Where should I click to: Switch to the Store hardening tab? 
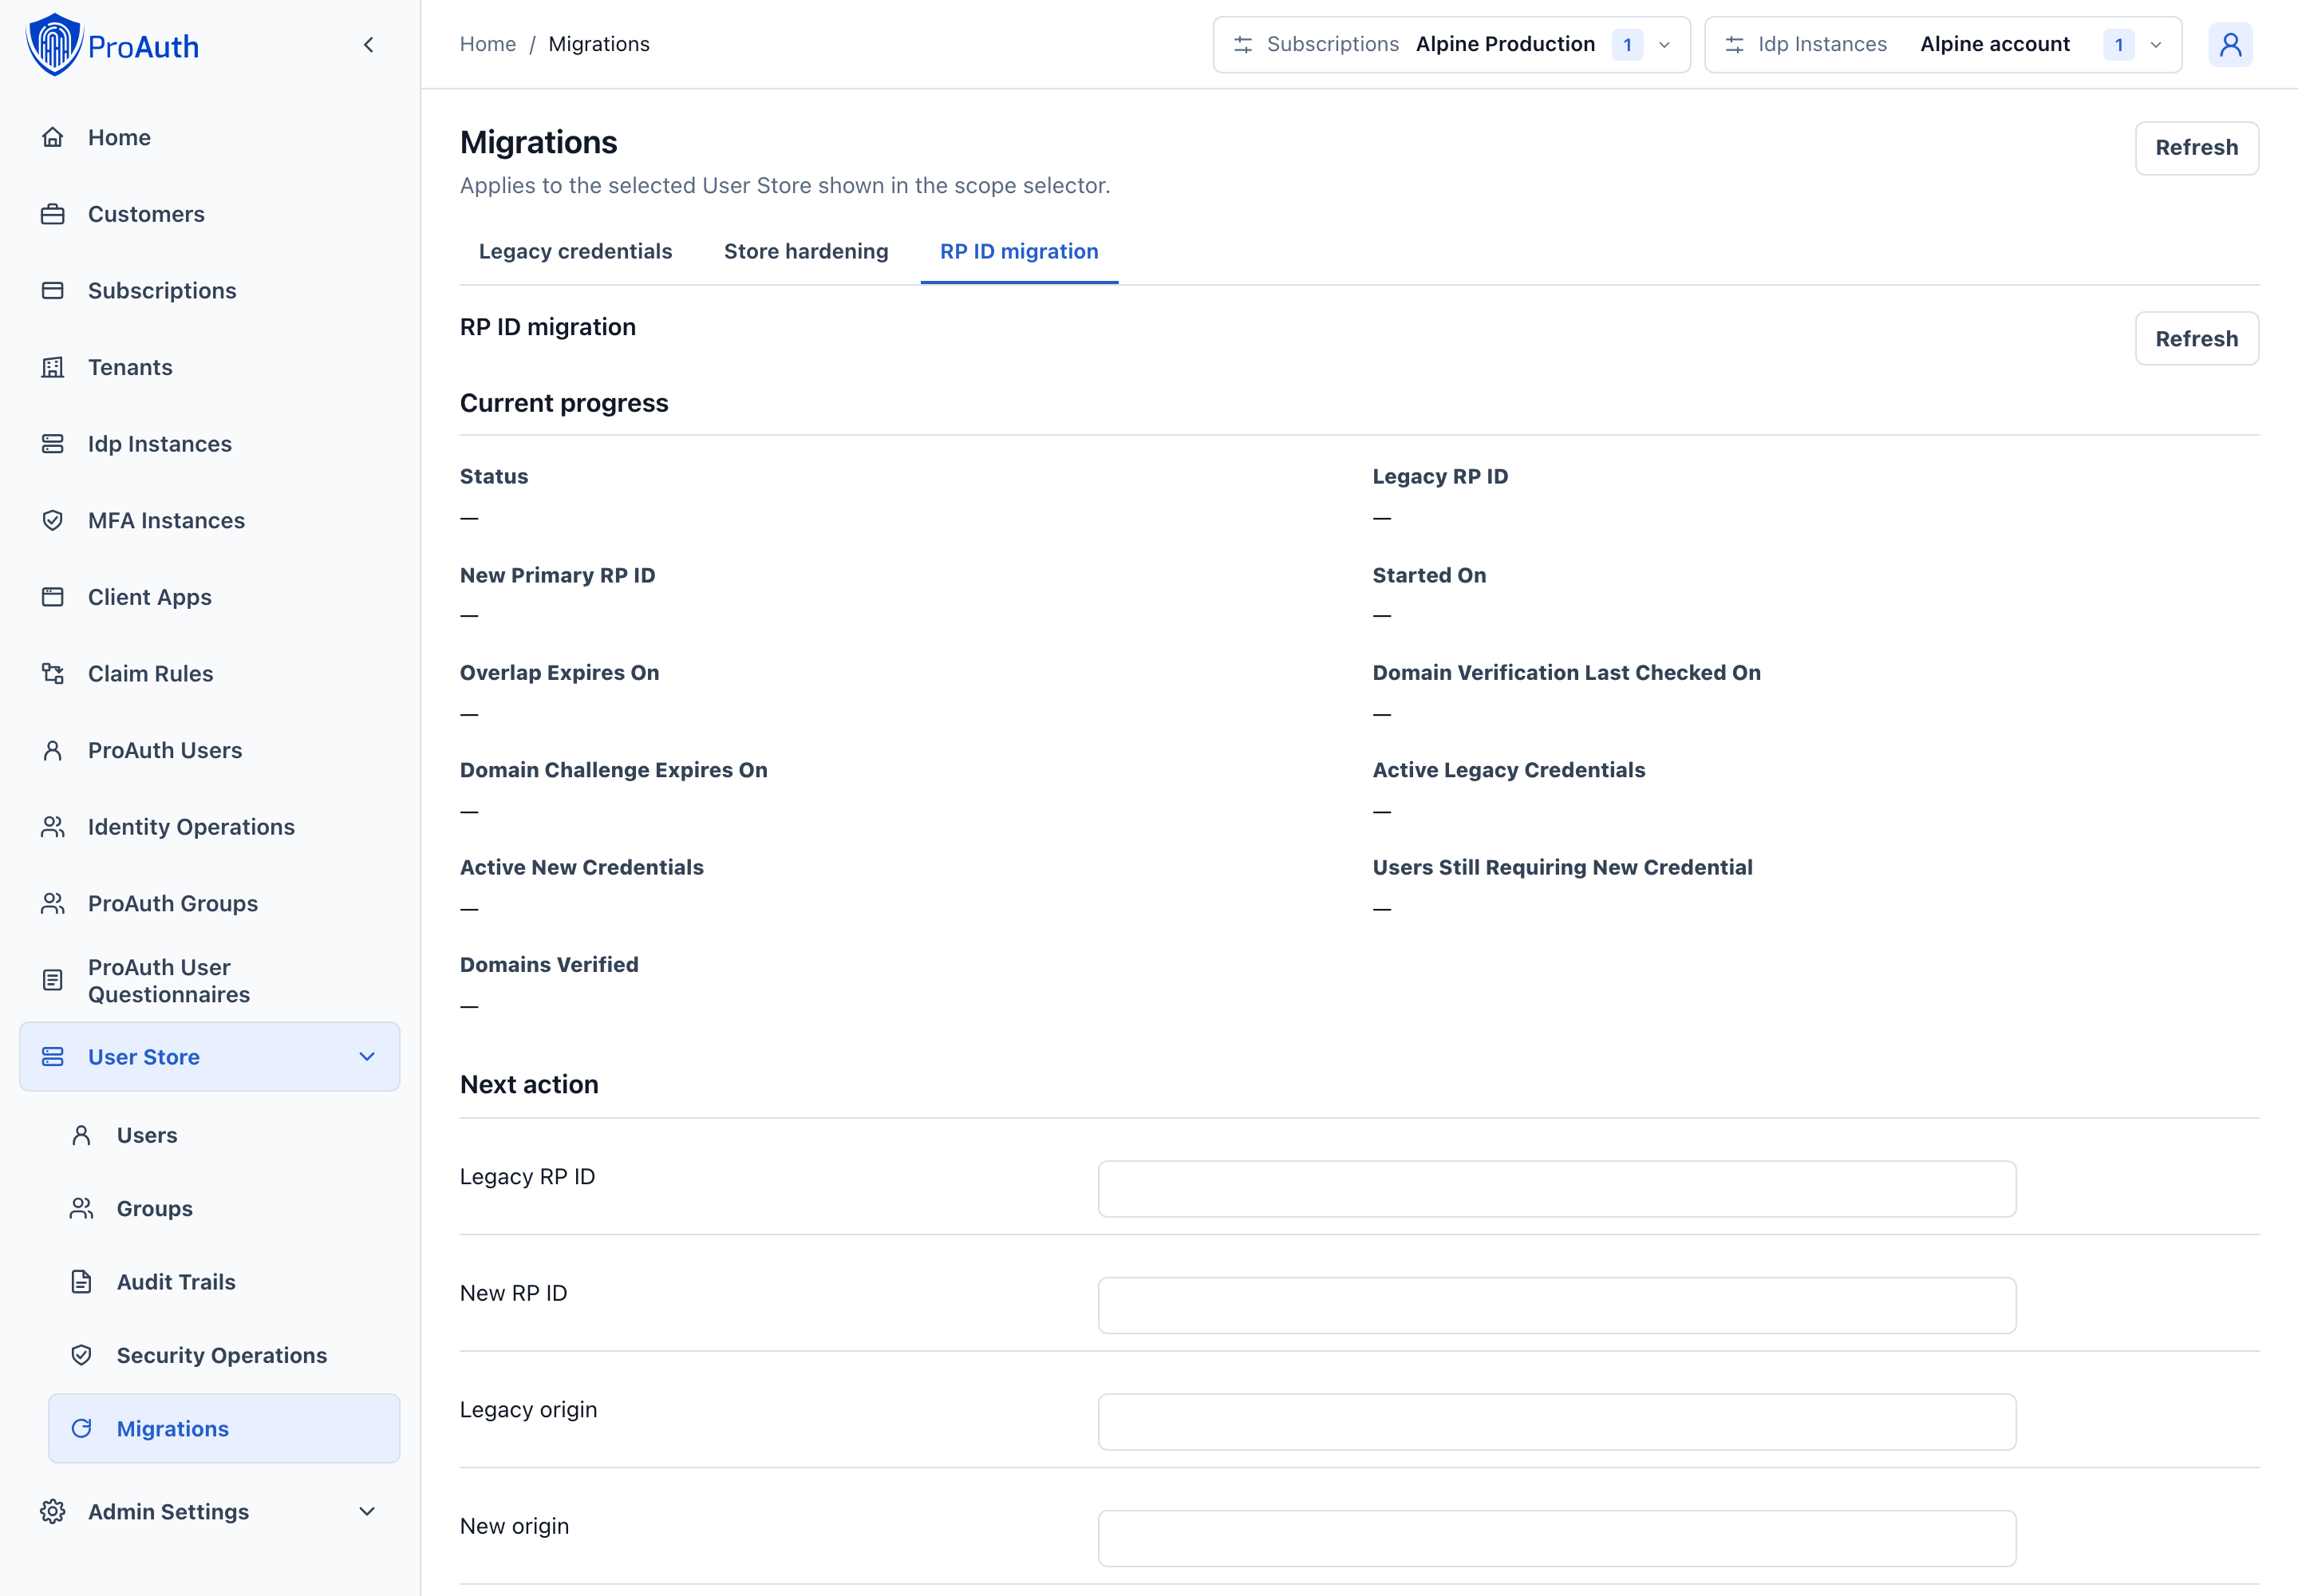click(x=806, y=252)
